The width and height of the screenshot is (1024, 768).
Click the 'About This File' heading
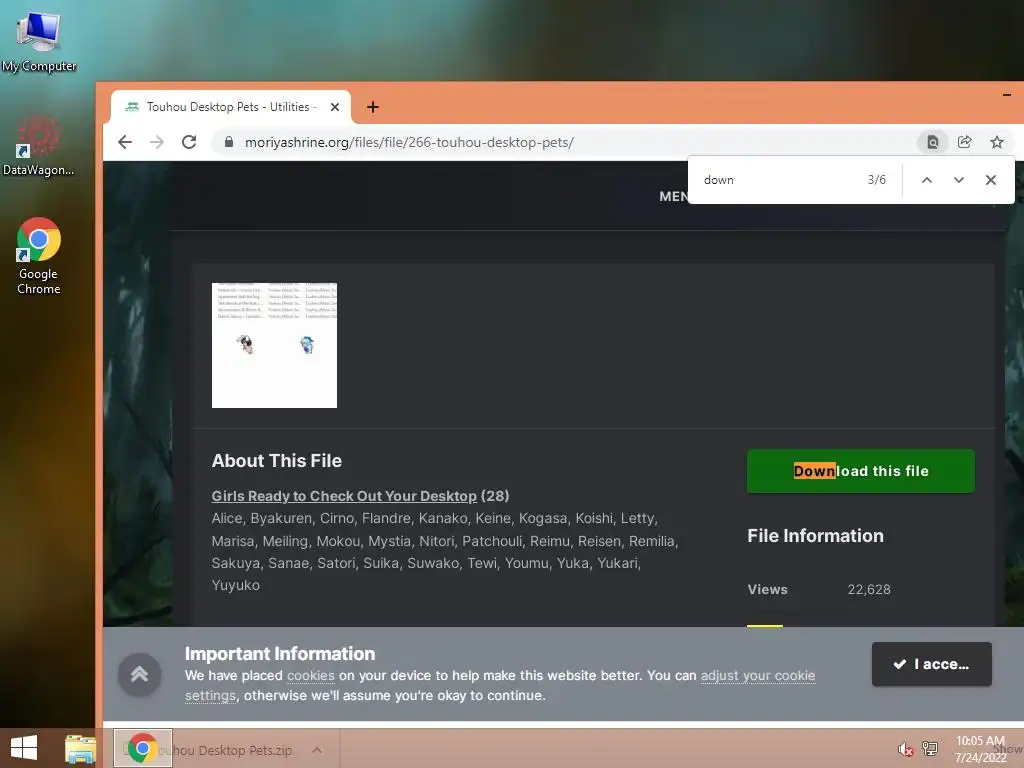[277, 461]
